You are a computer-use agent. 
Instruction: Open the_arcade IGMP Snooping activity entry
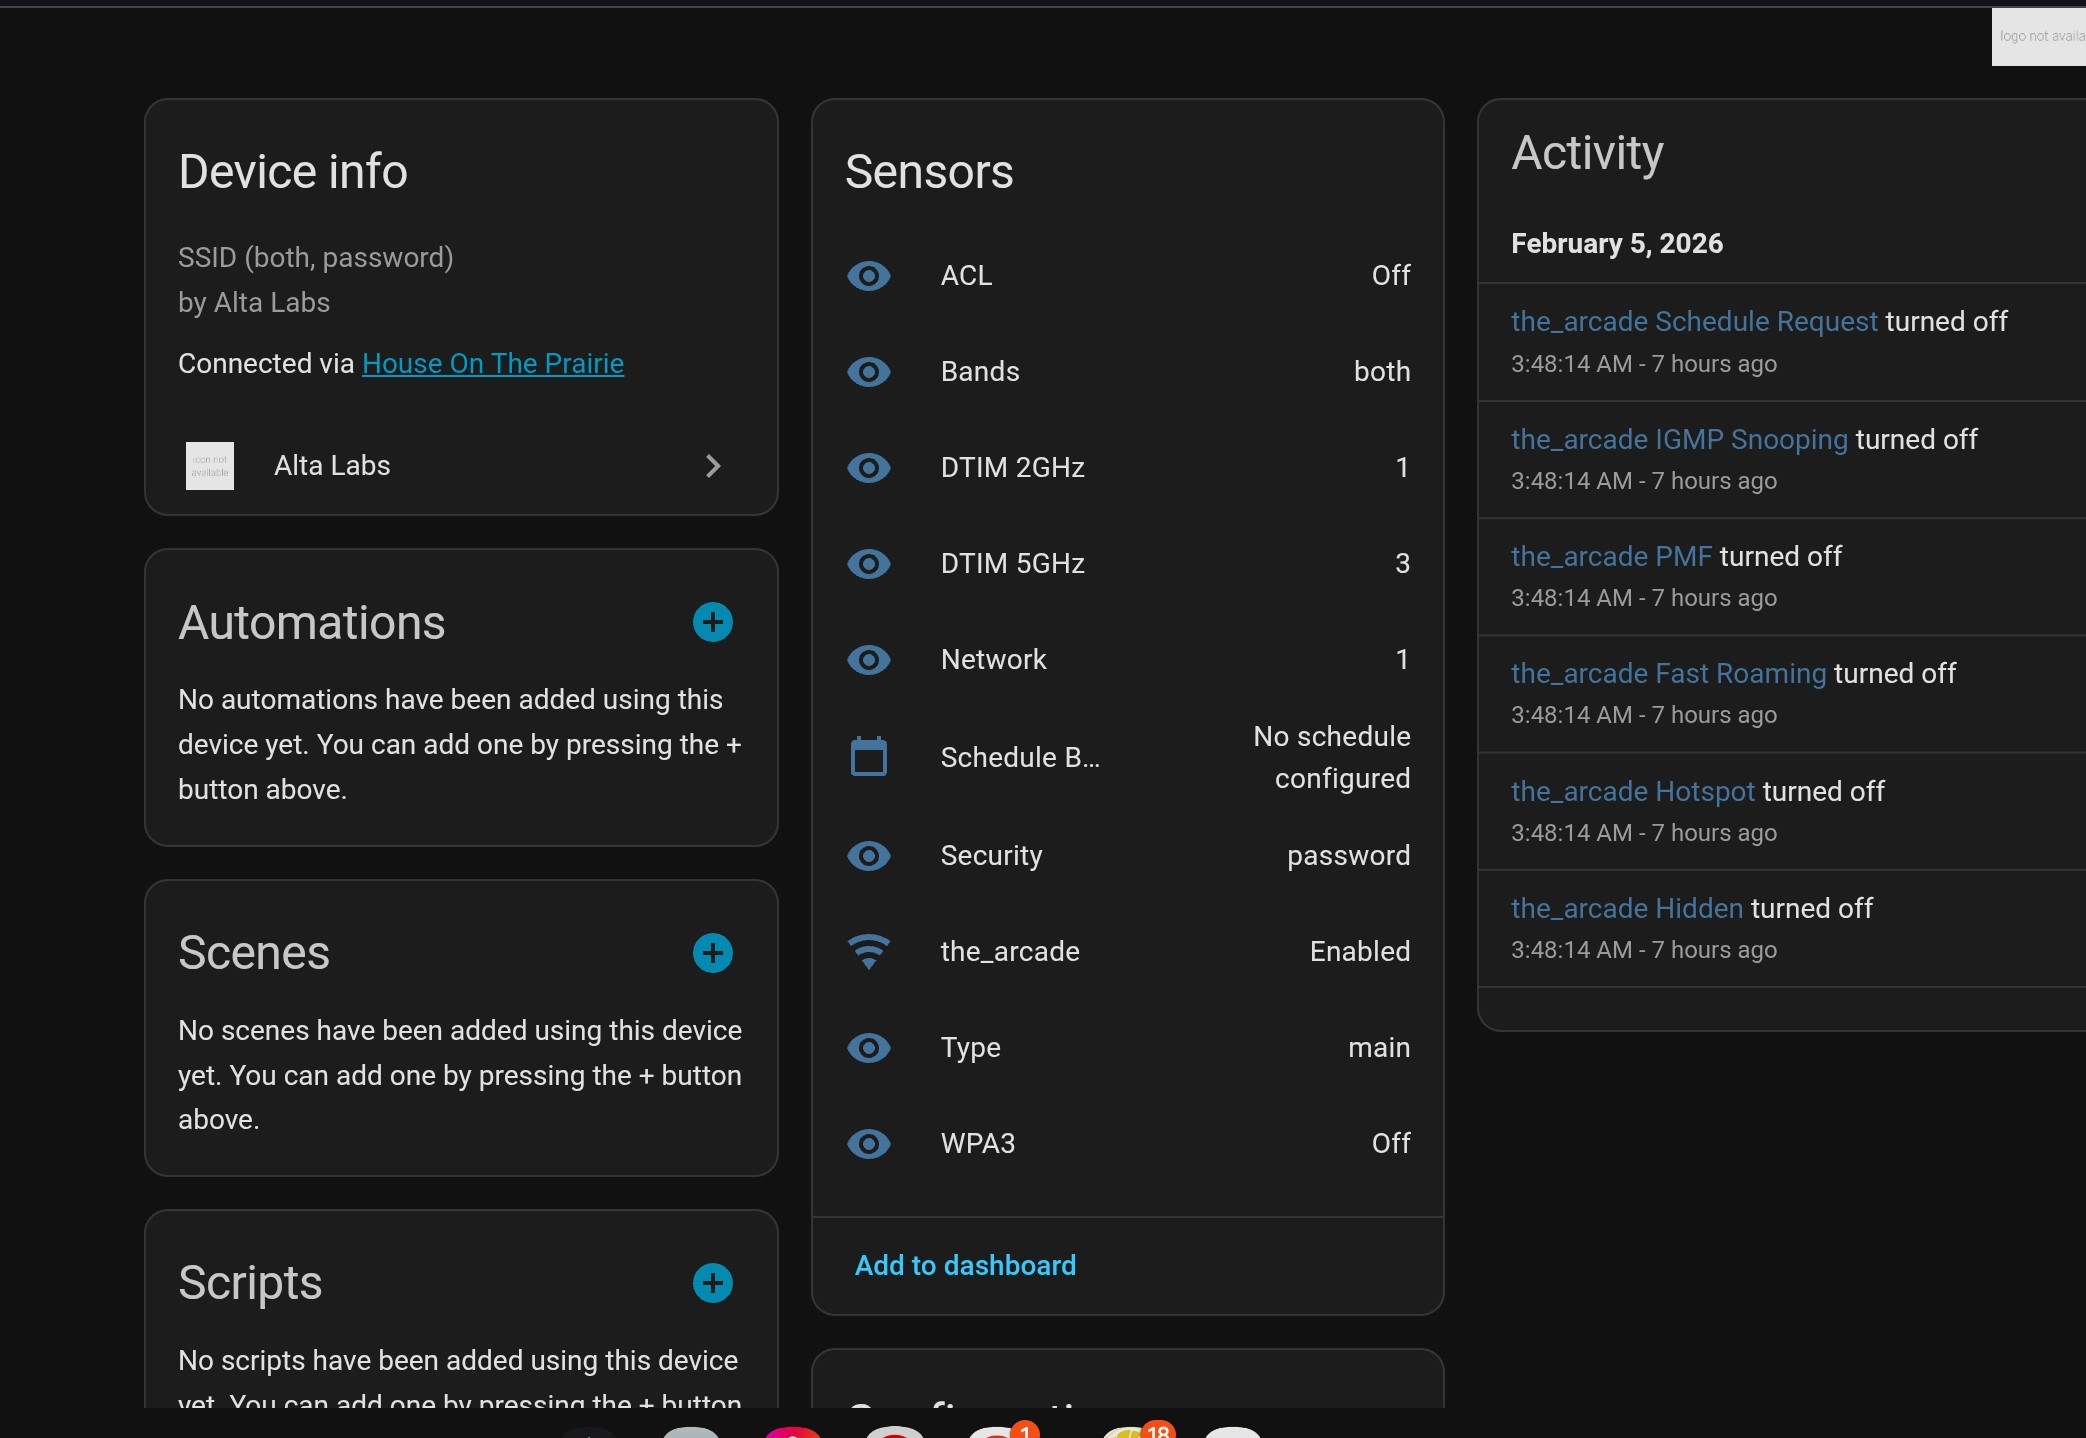(1678, 440)
